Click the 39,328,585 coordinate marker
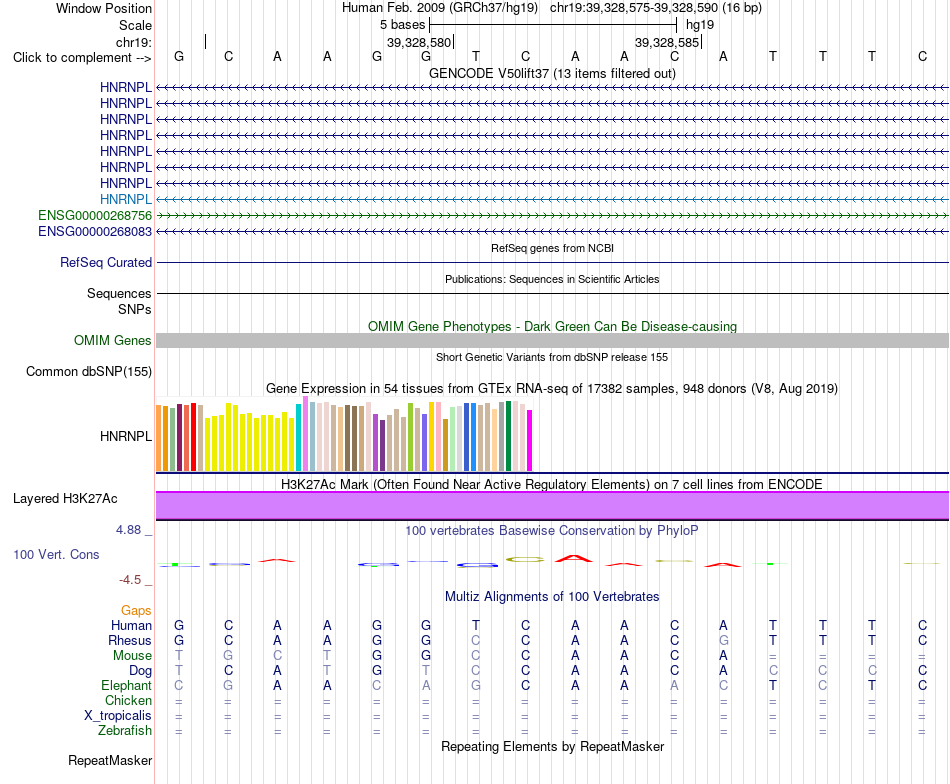The height and width of the screenshot is (784, 950). (667, 42)
